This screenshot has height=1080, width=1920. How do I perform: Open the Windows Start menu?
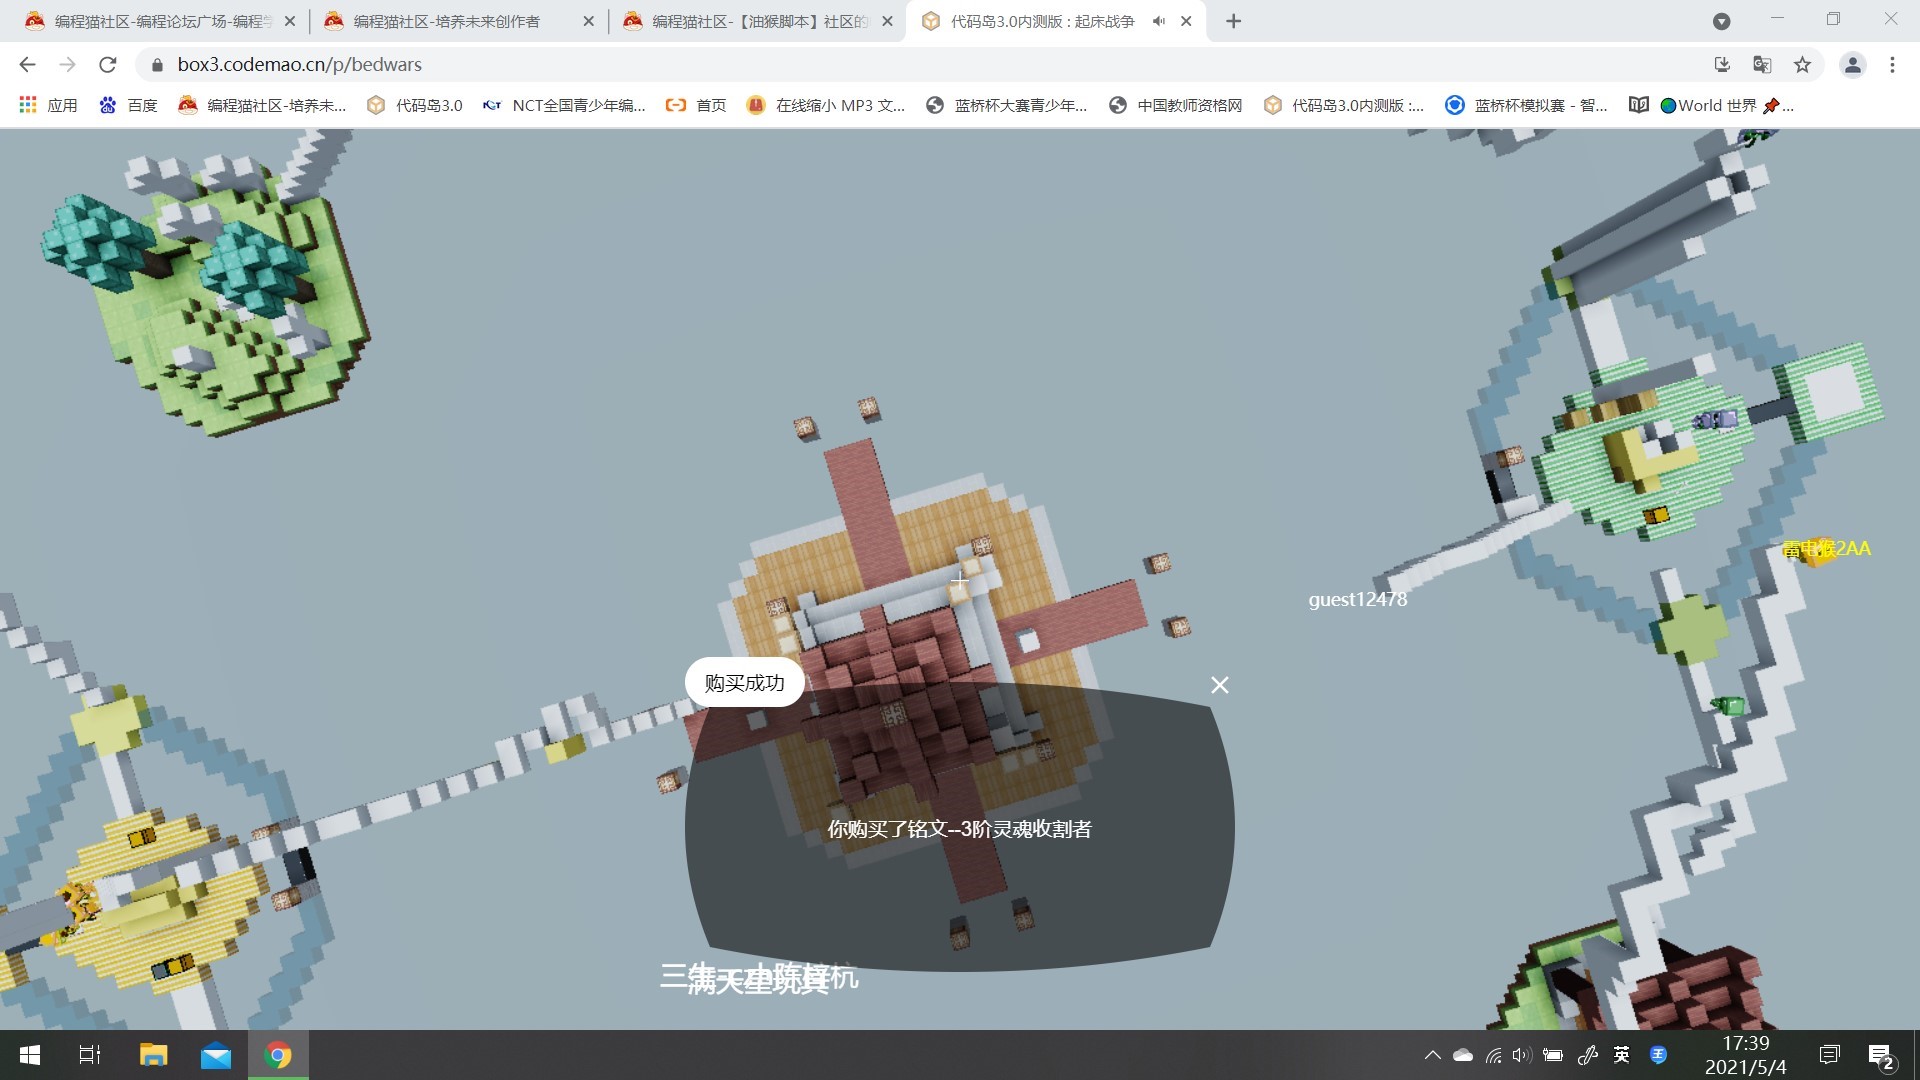[x=30, y=1055]
